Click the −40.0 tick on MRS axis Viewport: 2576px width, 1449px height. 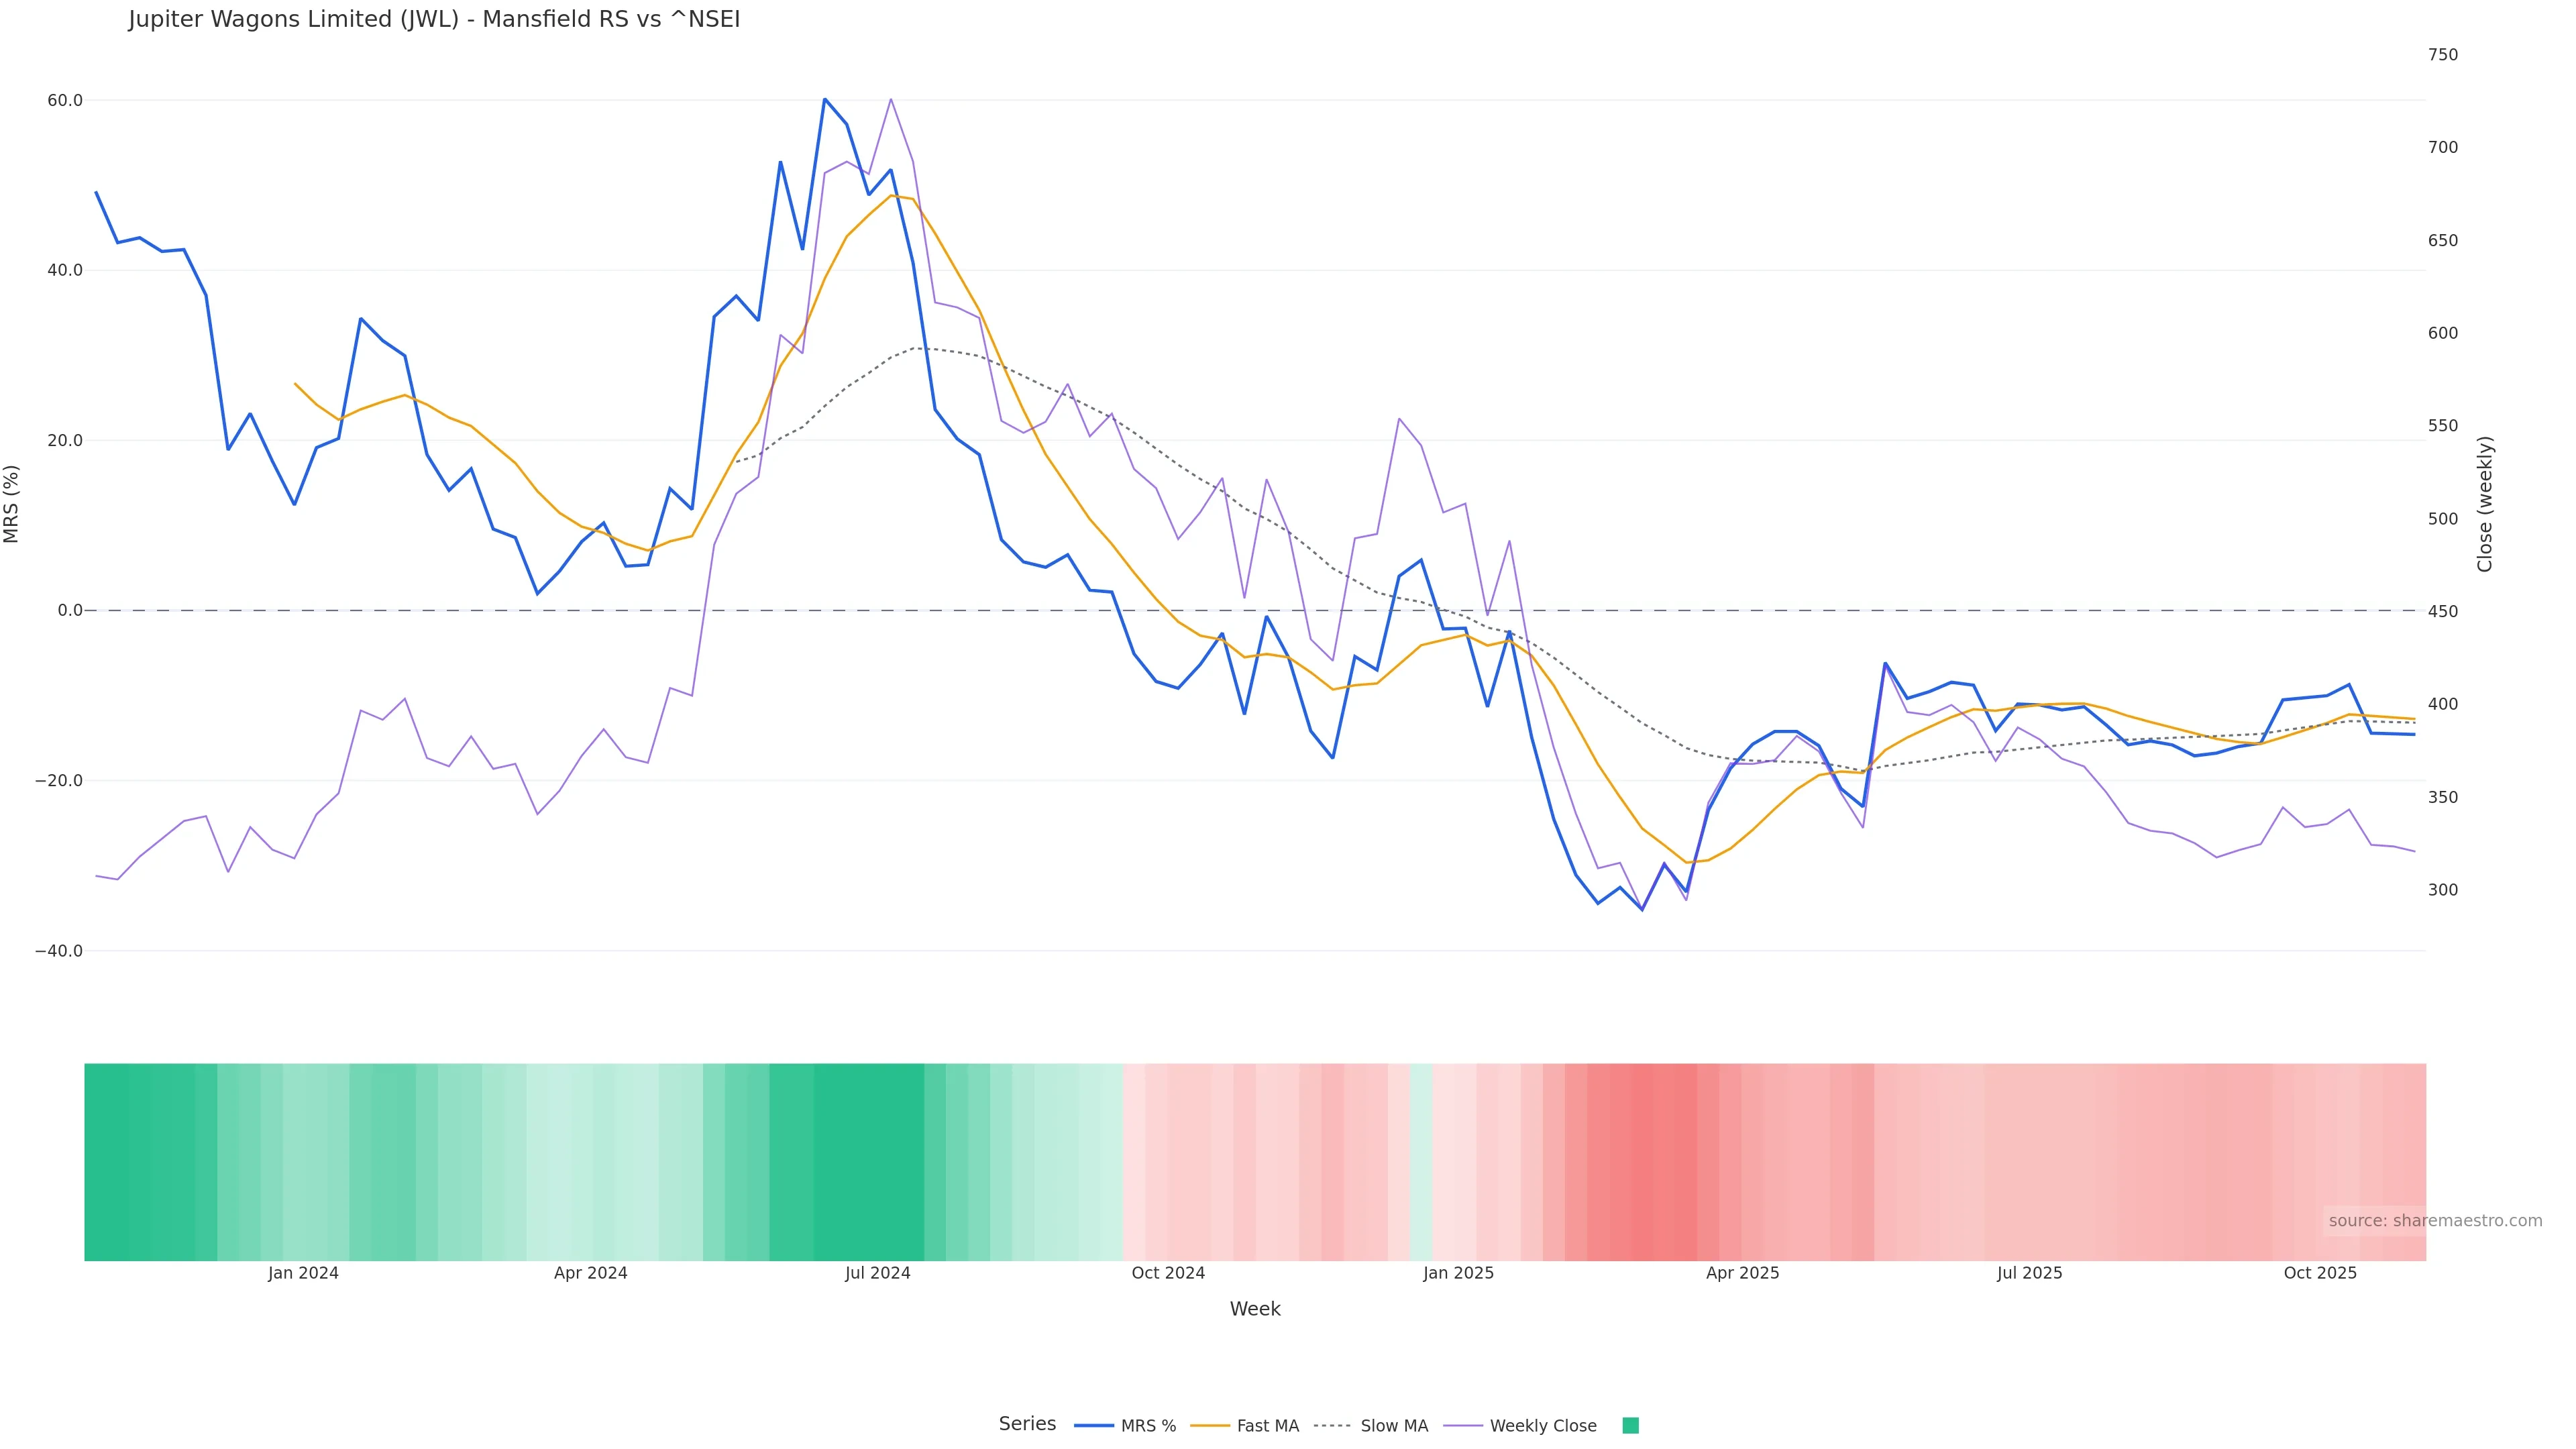[59, 951]
